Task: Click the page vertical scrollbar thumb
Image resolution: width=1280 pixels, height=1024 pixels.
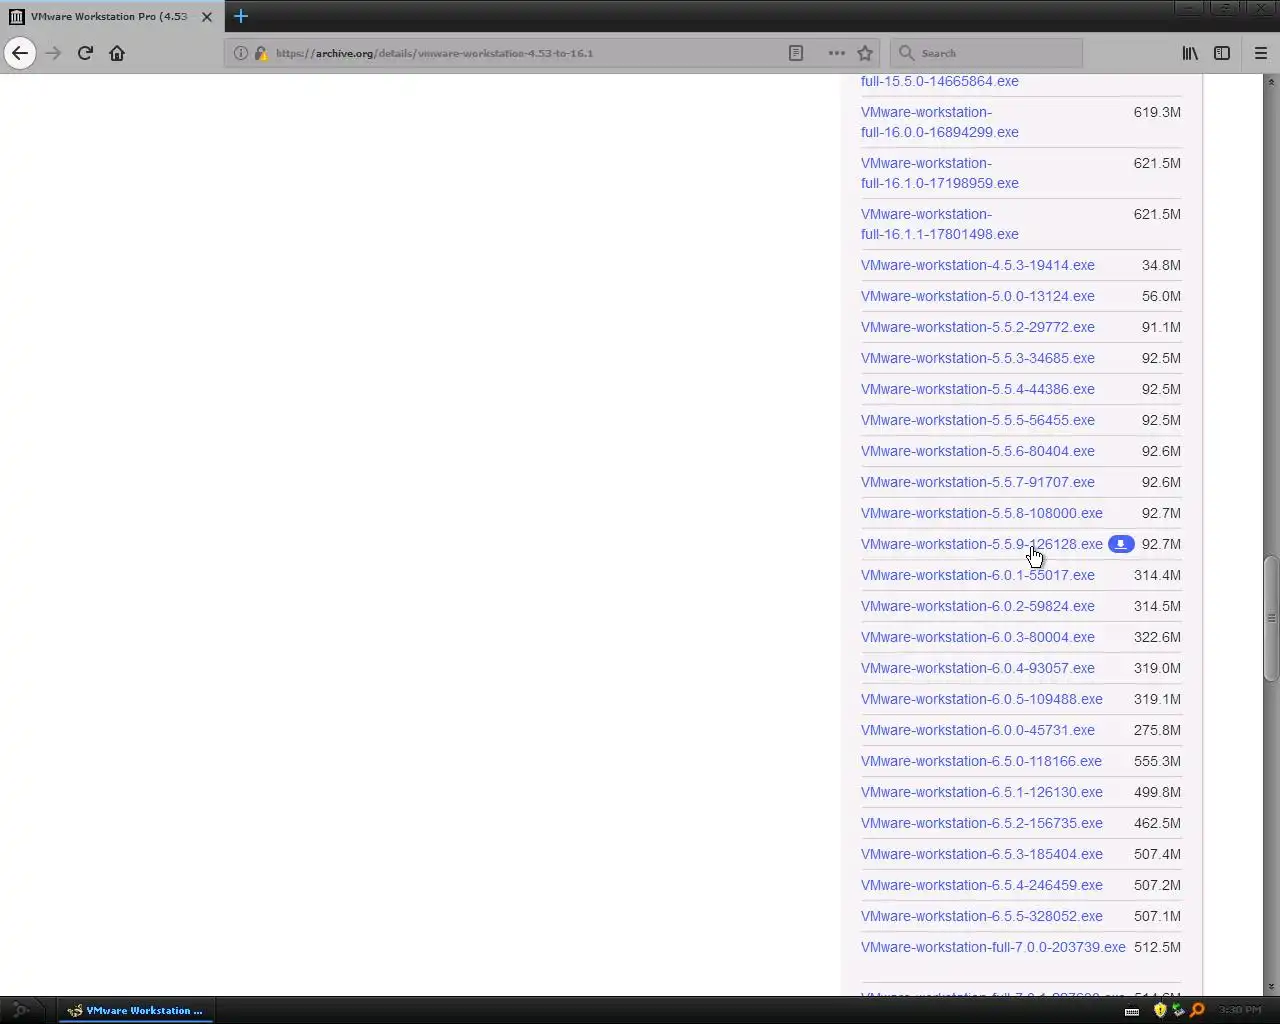Action: tap(1271, 618)
